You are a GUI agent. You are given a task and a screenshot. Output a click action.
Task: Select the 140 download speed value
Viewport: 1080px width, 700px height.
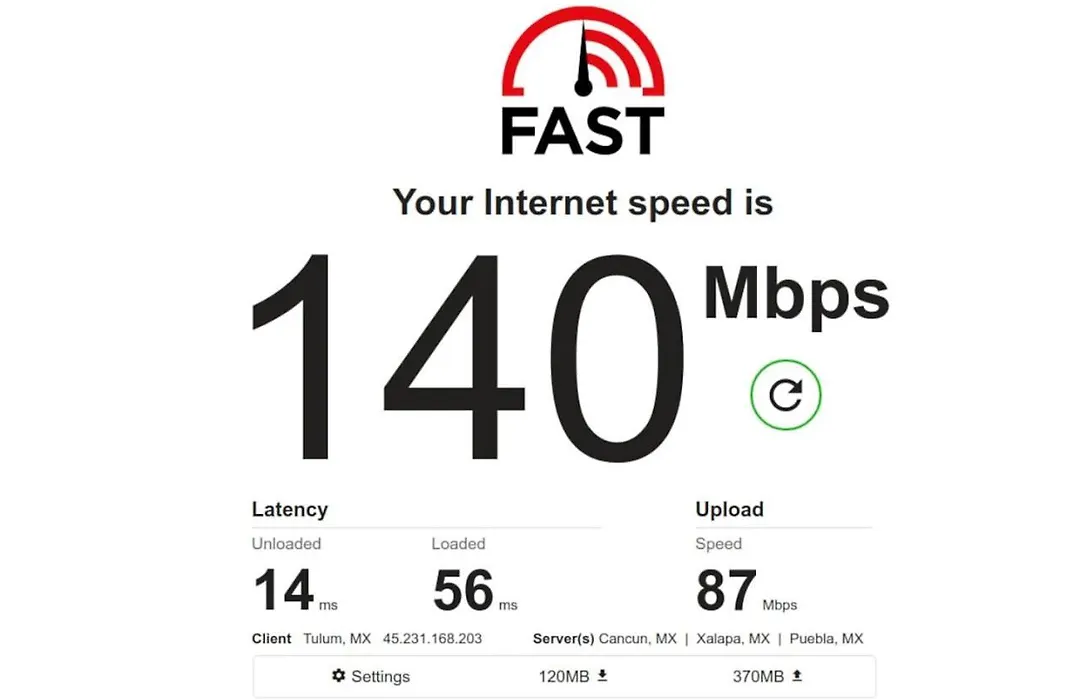468,357
